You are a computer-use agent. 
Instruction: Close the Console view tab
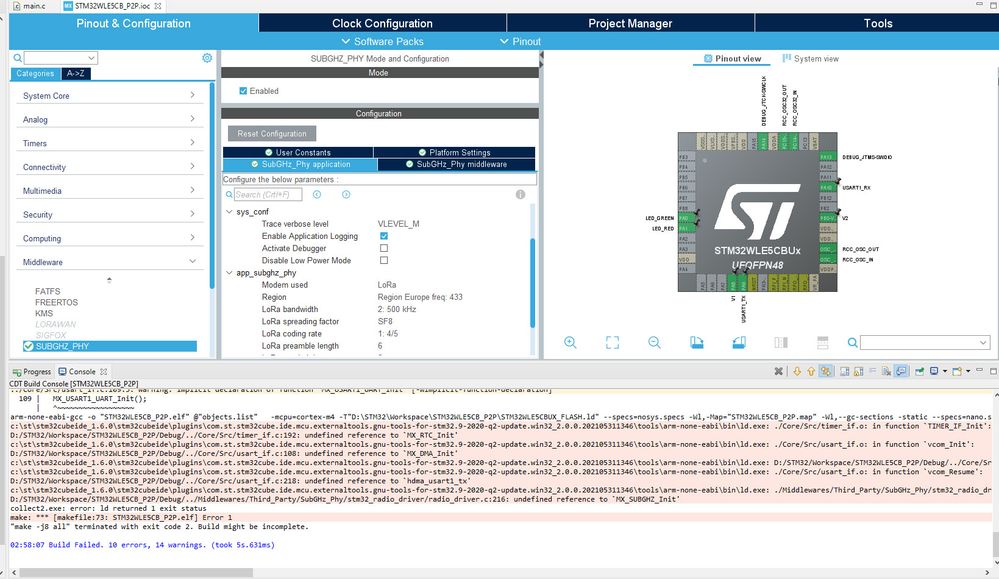click(103, 371)
